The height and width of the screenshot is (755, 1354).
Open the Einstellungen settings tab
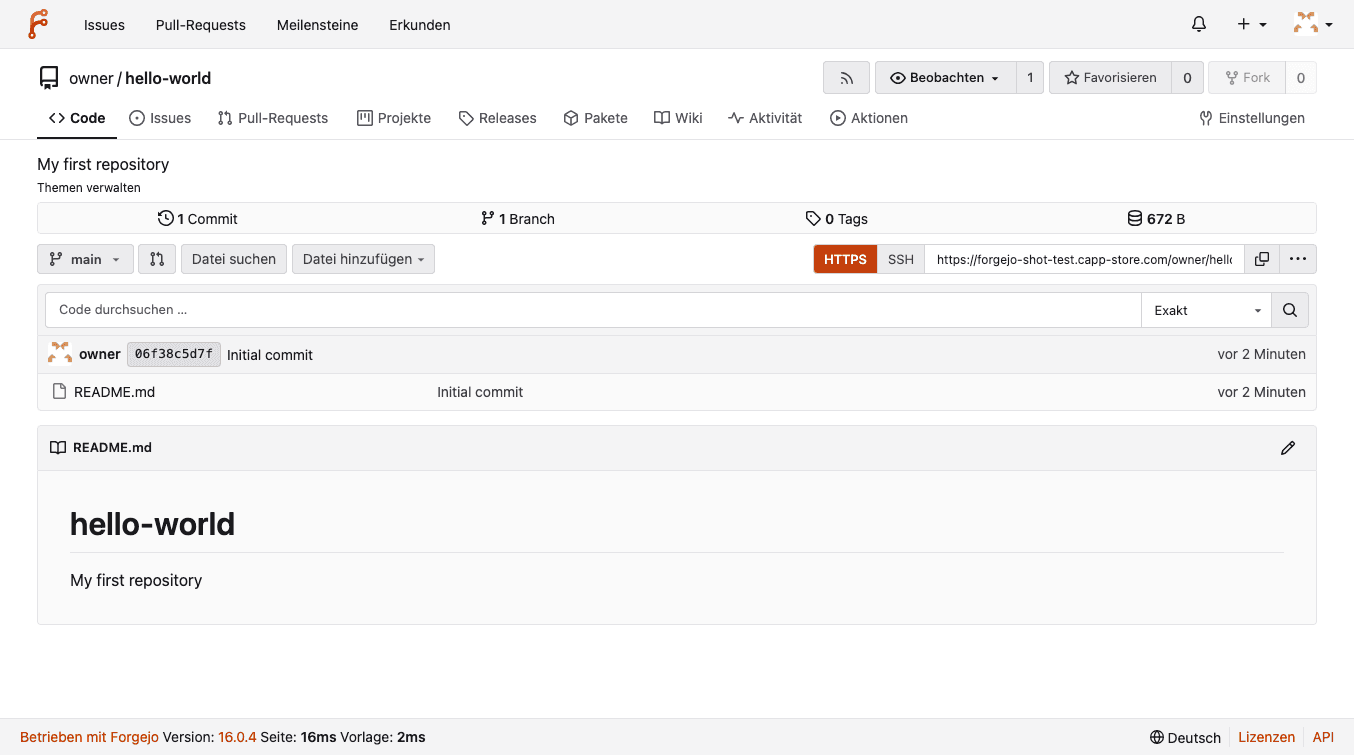(1252, 118)
